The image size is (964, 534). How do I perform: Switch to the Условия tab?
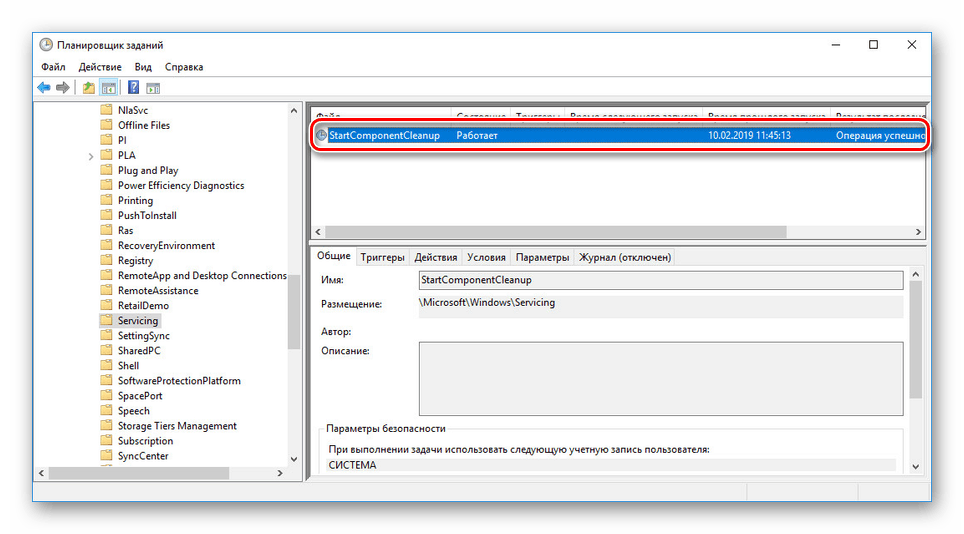486,257
